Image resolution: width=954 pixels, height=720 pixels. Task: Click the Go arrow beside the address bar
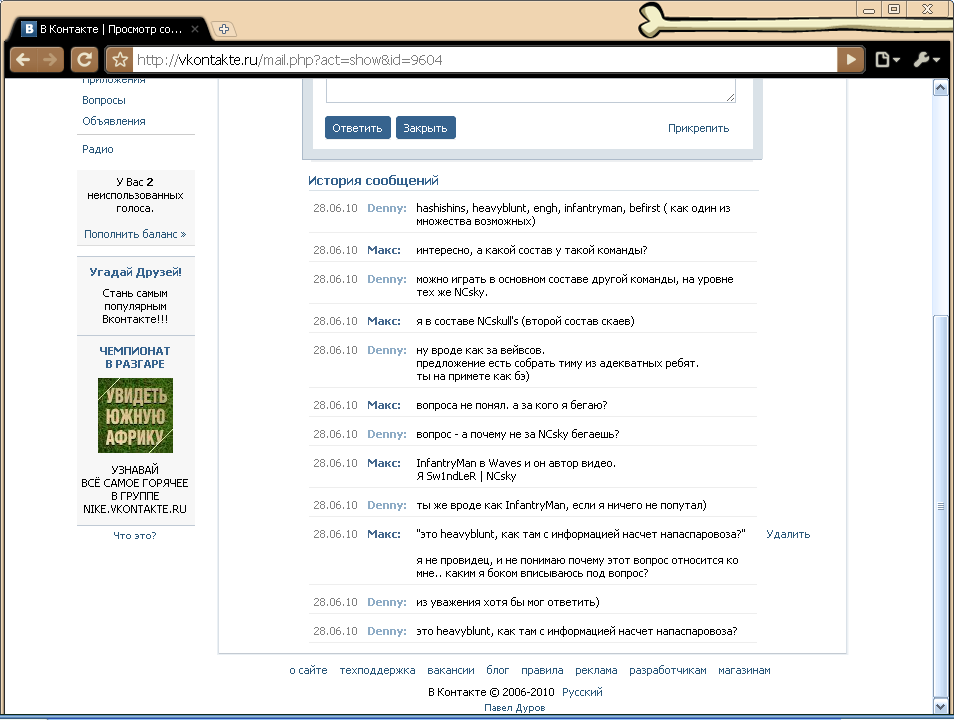pyautogui.click(x=851, y=60)
